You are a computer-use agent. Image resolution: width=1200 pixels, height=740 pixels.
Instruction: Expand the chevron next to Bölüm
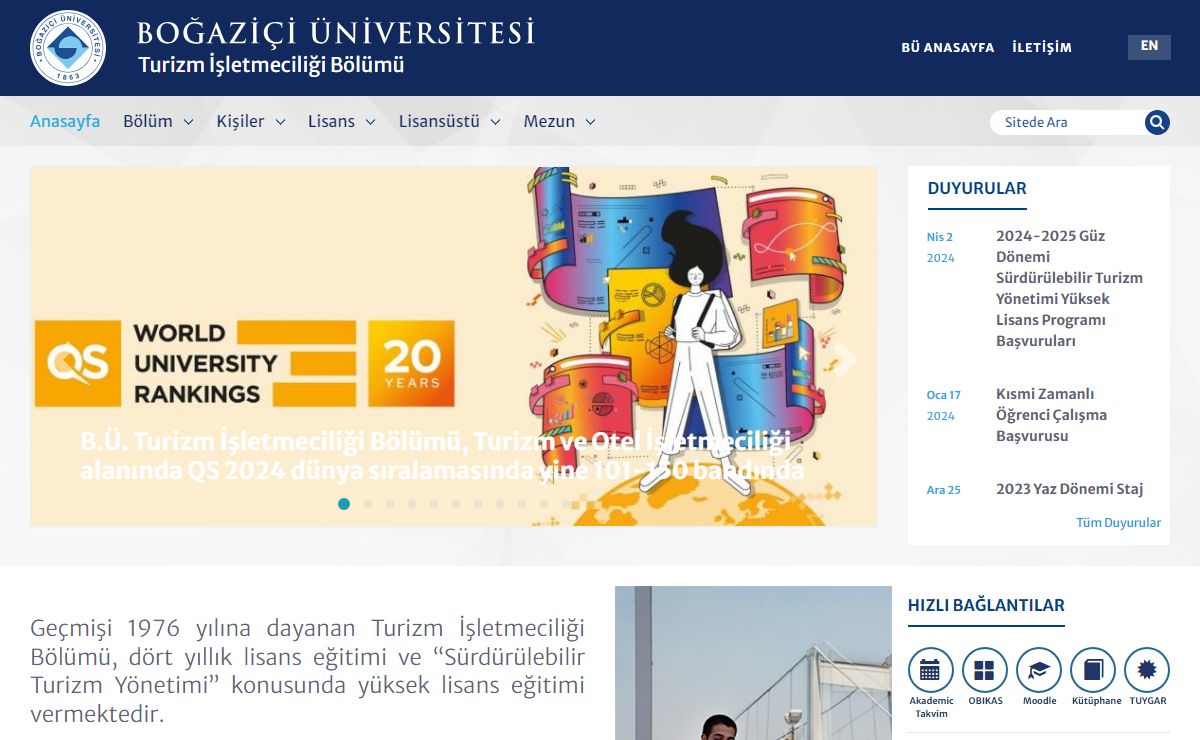click(188, 122)
